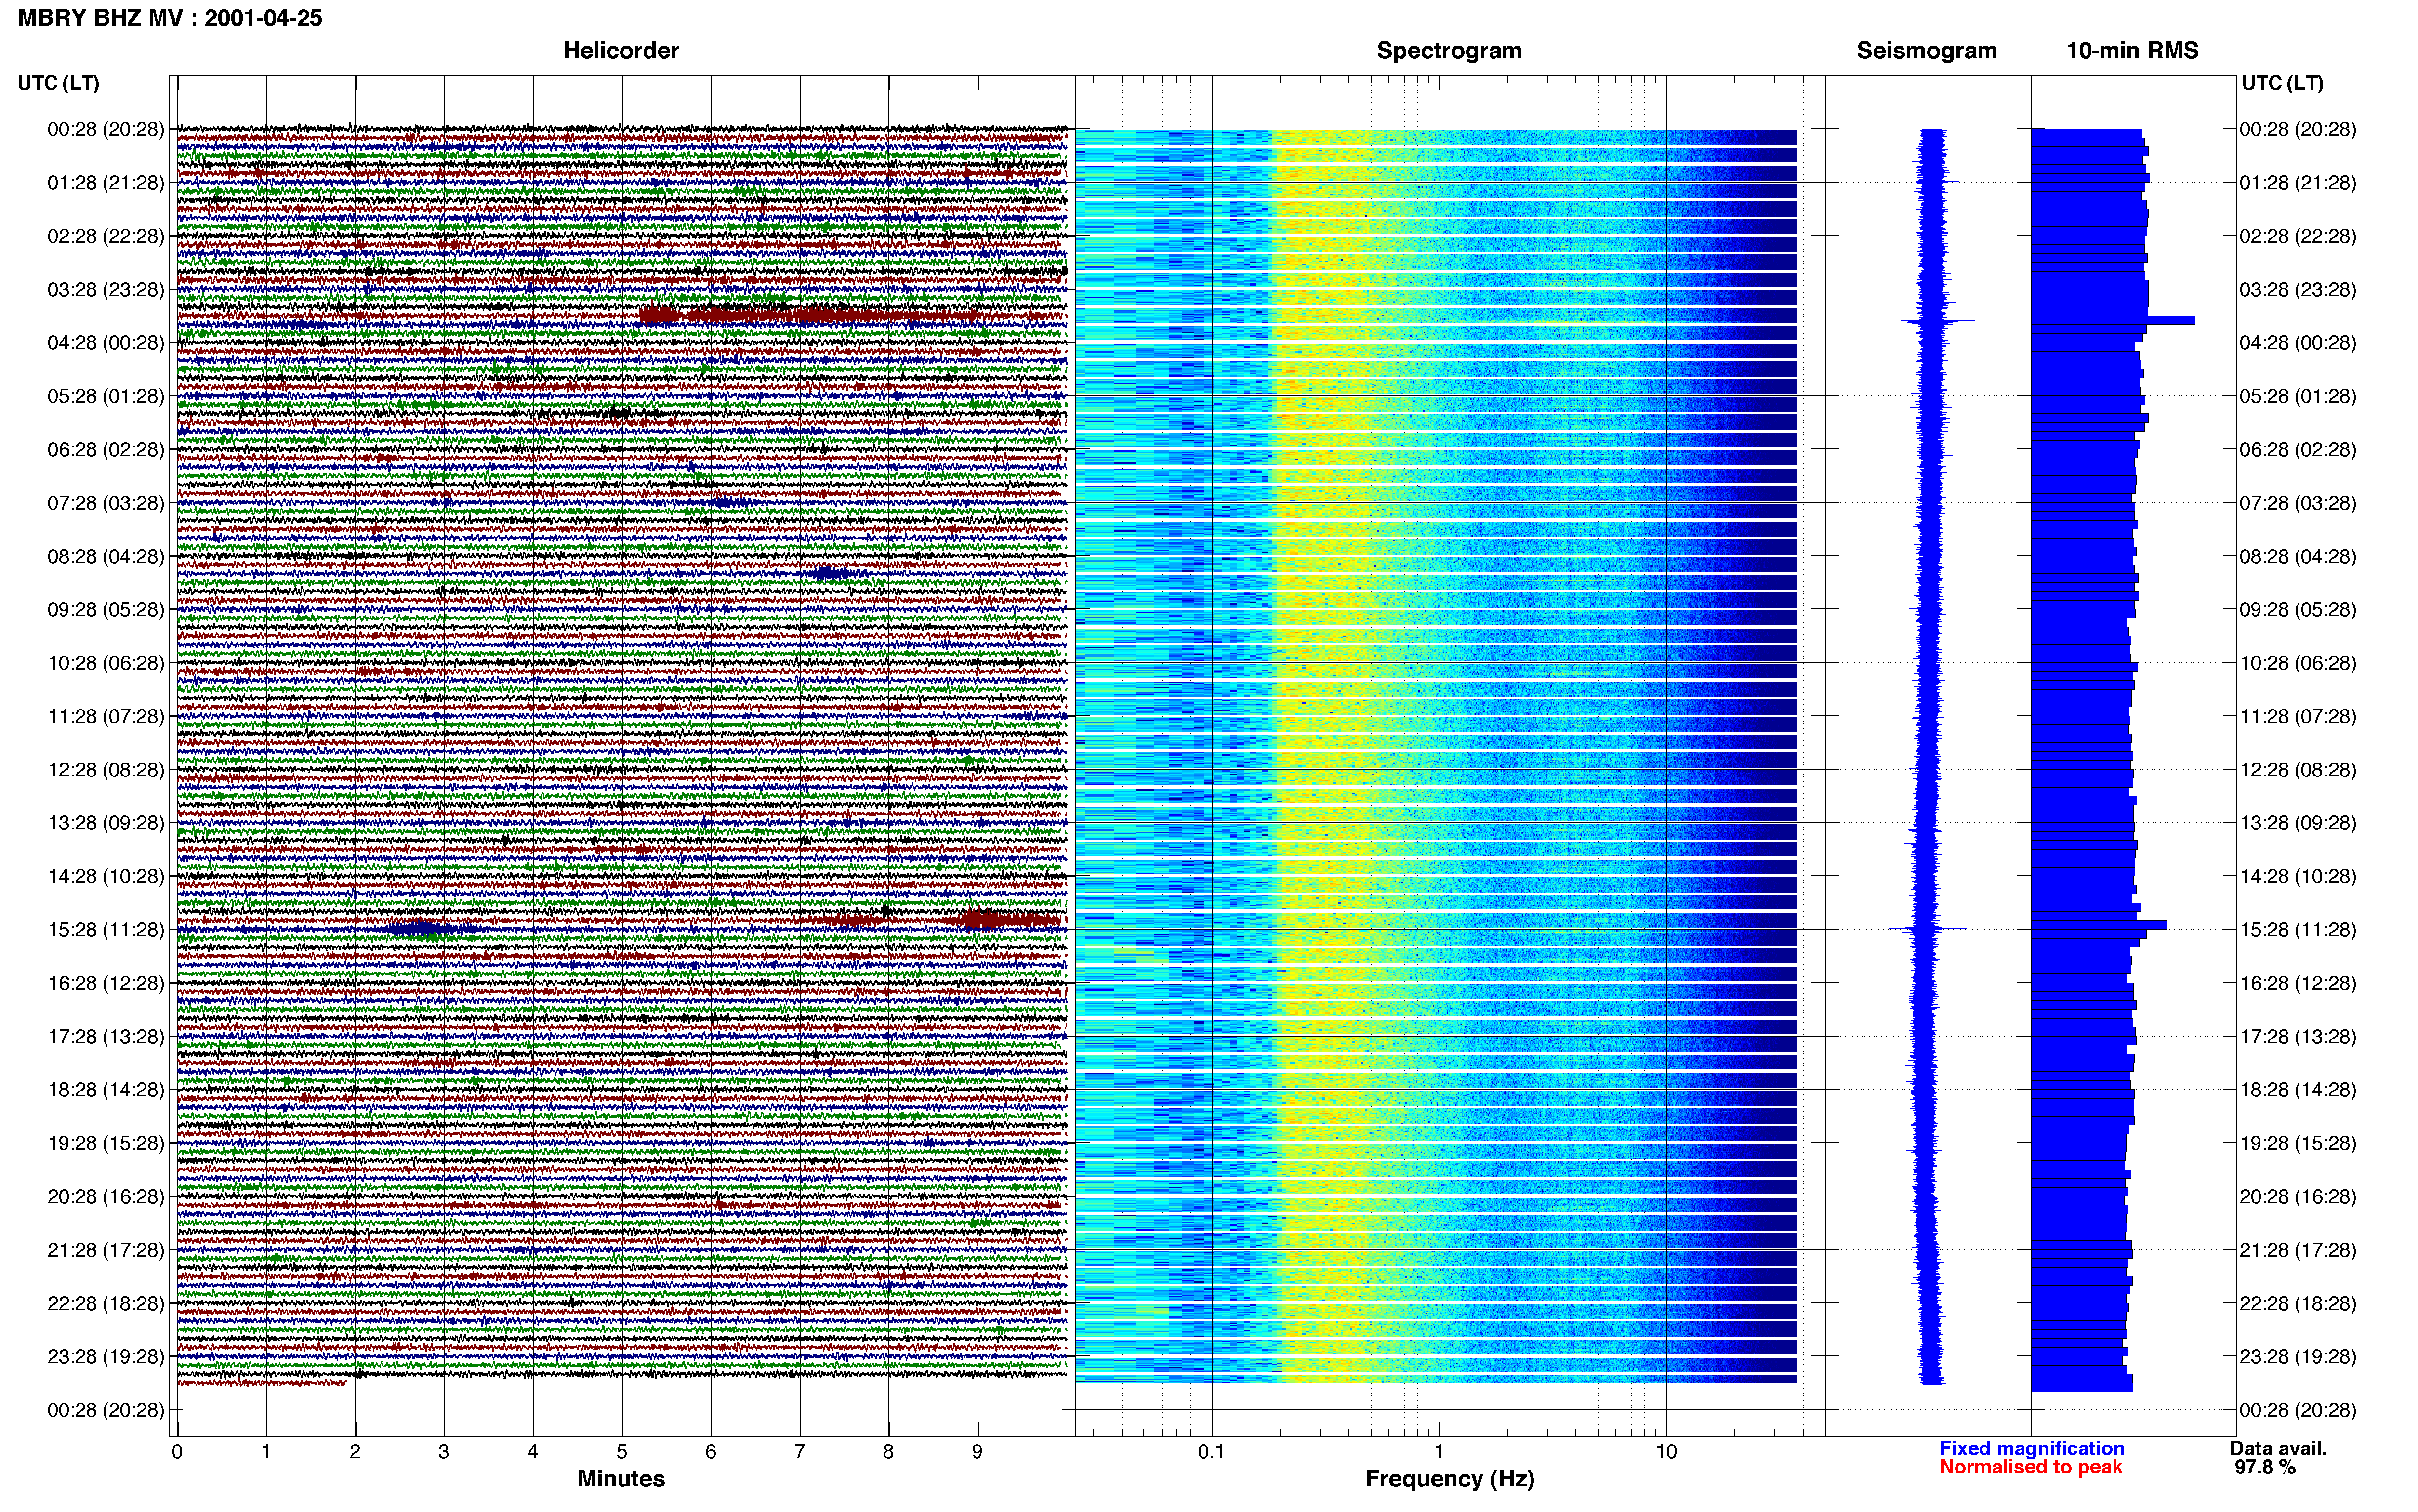The image size is (2418, 1512).
Task: Click the seismogram spike near 15:28
Action: tap(1928, 930)
